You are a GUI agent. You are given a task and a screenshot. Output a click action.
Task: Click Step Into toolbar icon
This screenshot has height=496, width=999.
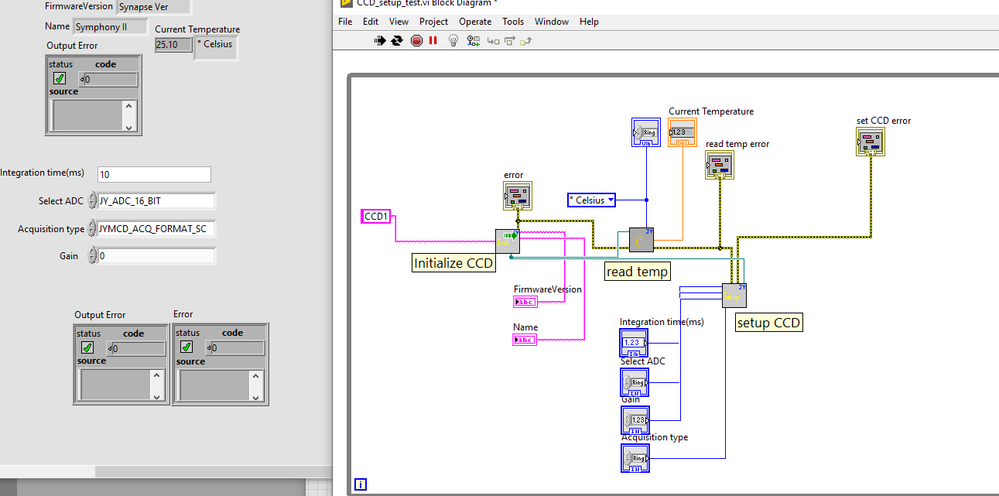tap(493, 41)
